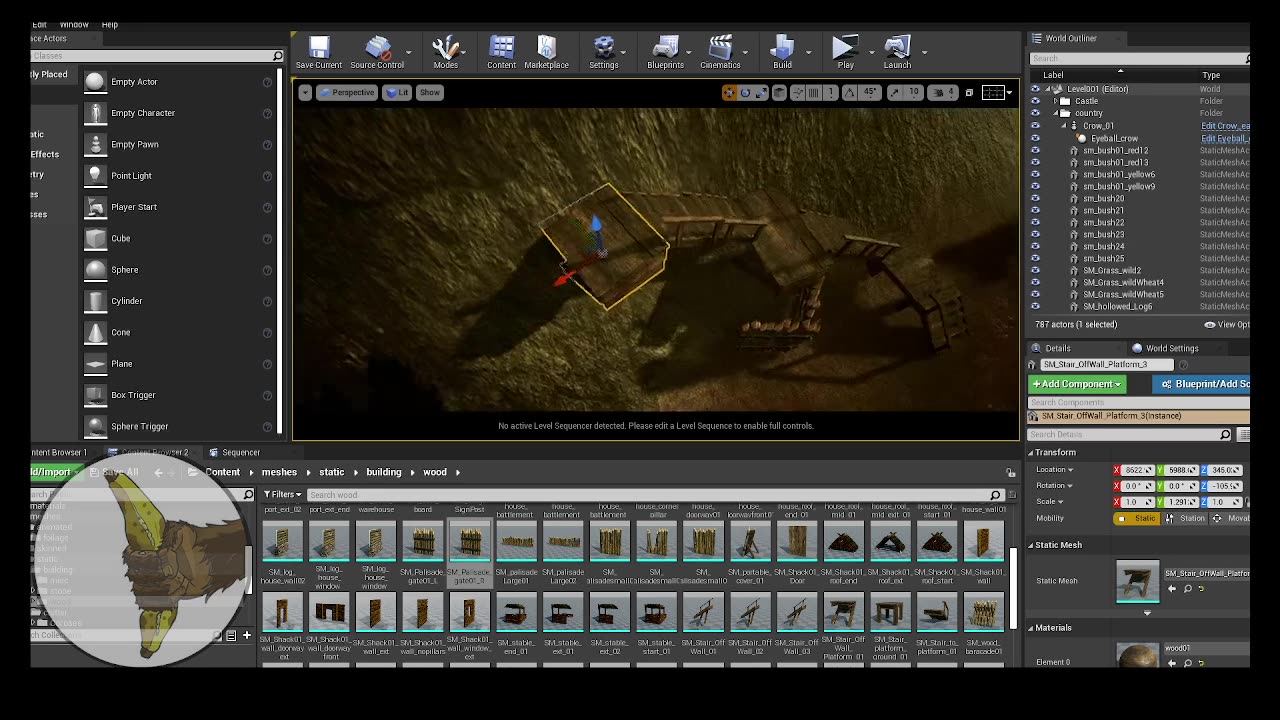This screenshot has width=1280, height=720.
Task: Click the Launch toolbar icon
Action: point(897,52)
